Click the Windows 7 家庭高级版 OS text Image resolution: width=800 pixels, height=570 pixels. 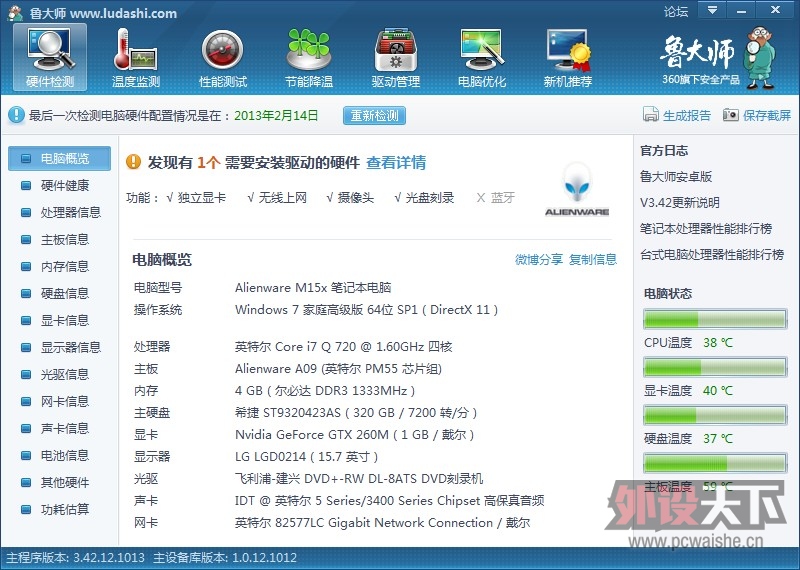[366, 310]
